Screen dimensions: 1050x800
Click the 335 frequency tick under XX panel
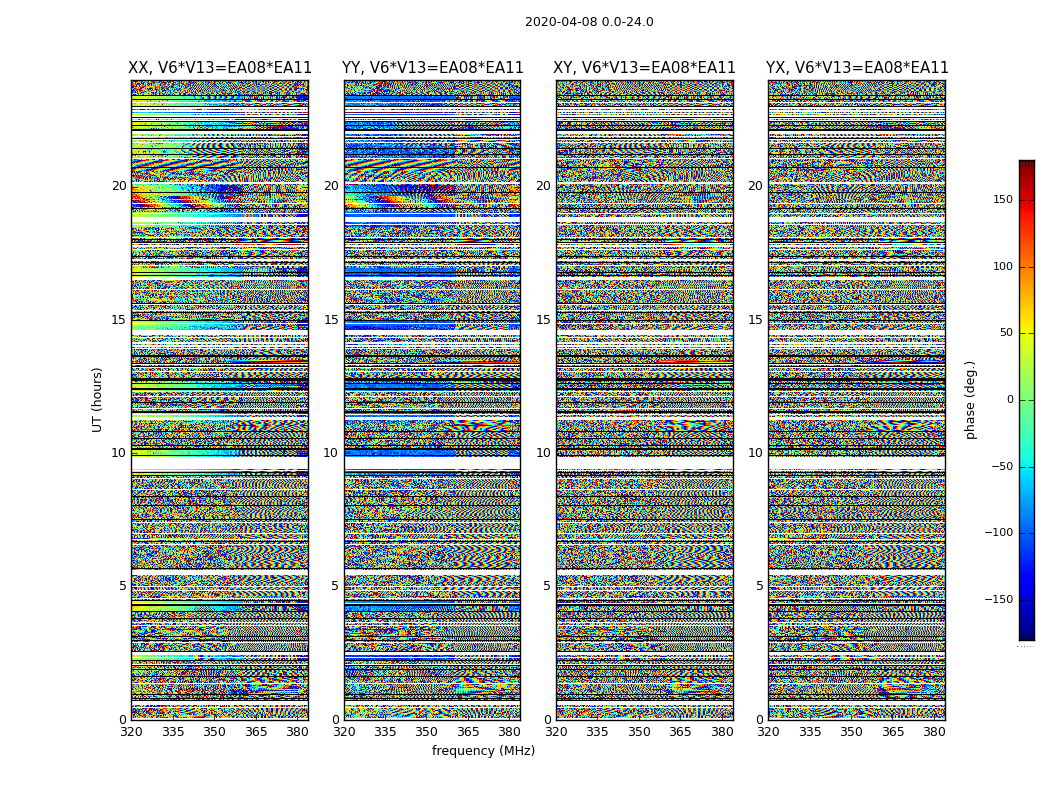[x=173, y=732]
